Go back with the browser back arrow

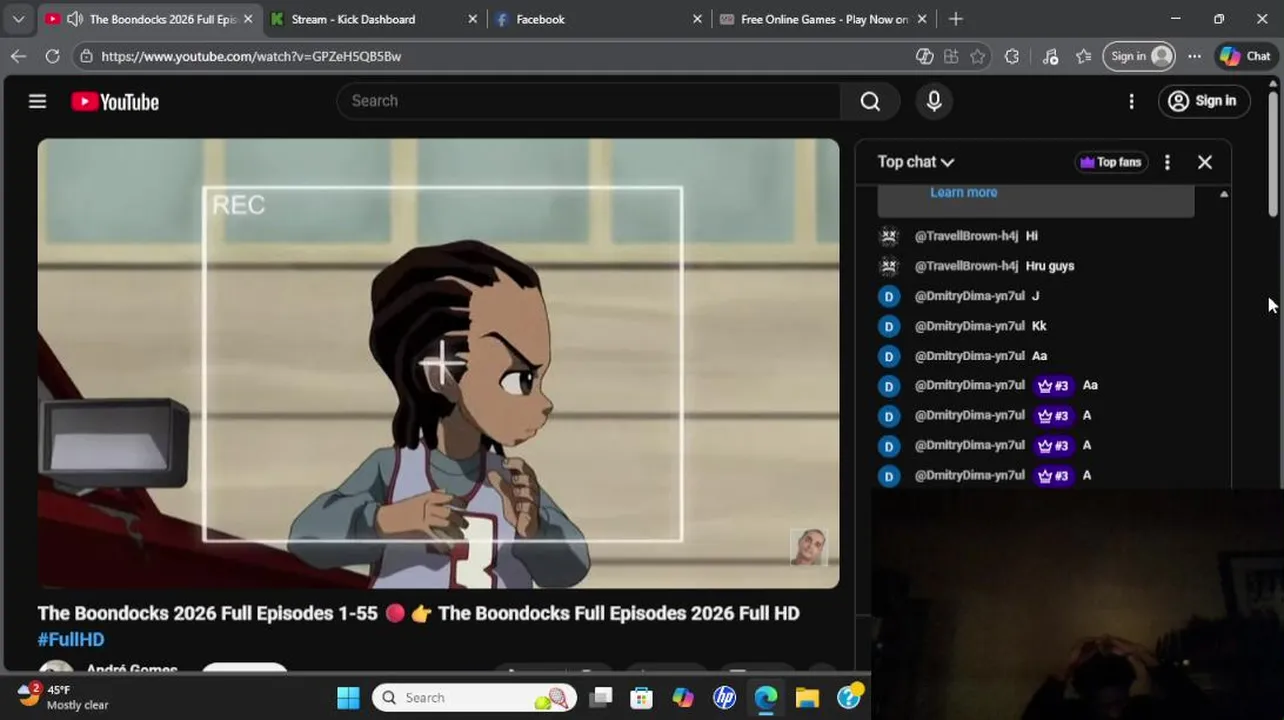[x=18, y=56]
